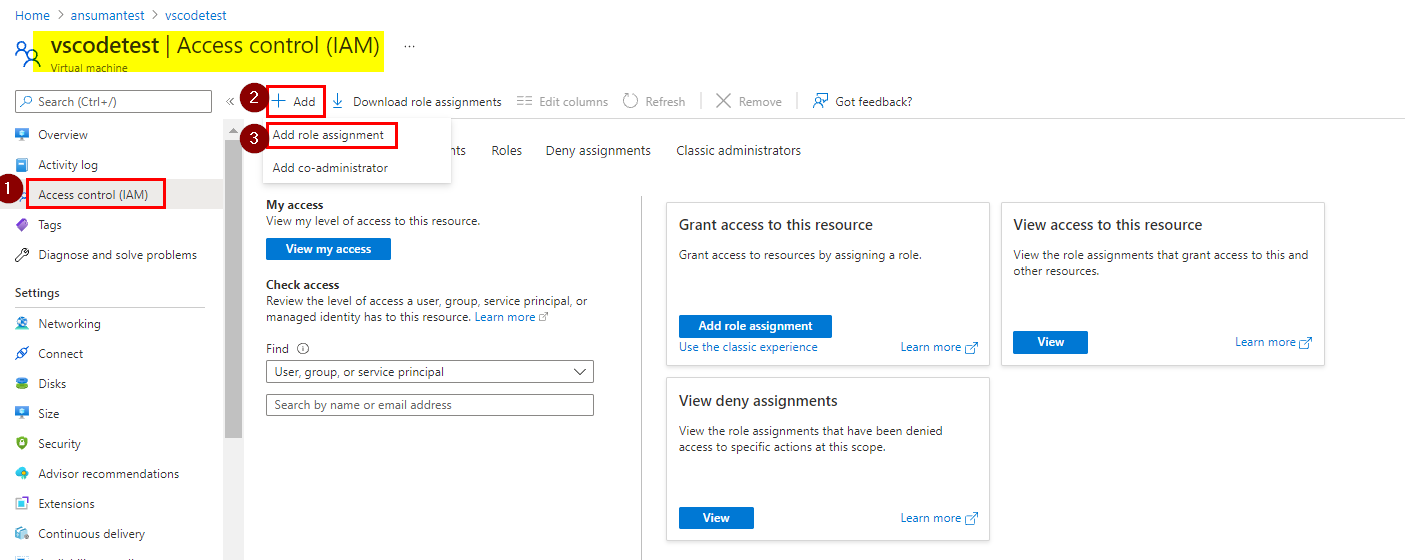Click the Search by name or email field

[430, 405]
